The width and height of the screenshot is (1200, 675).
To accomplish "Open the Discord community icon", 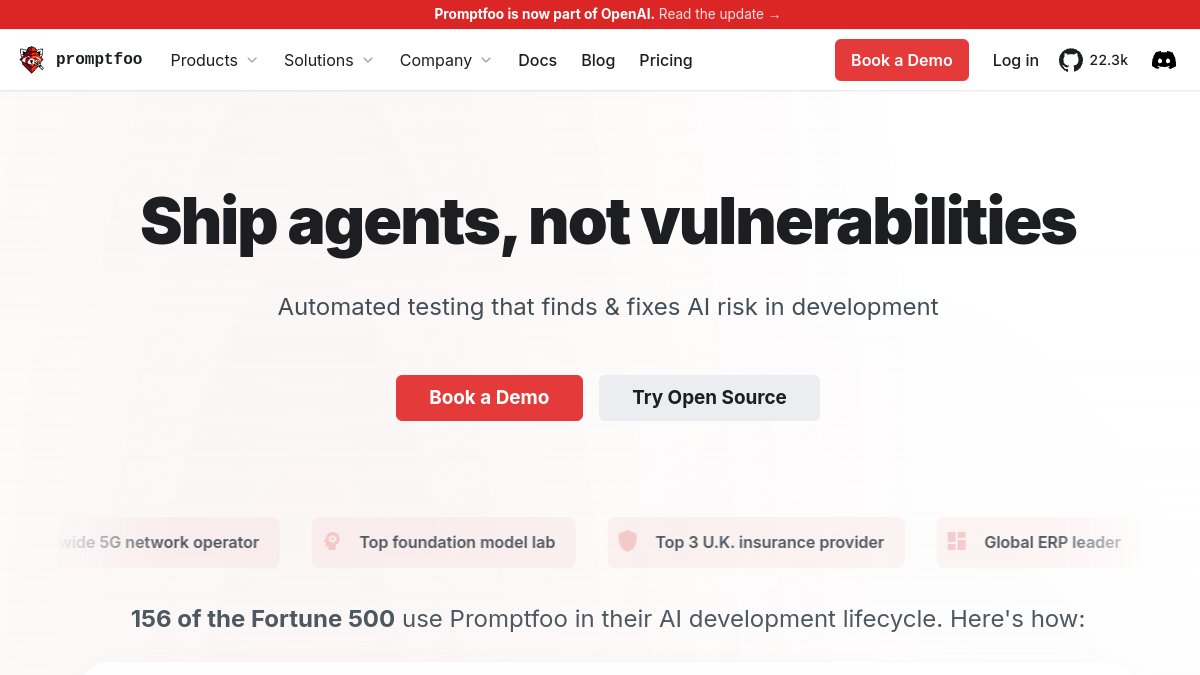I will tap(1164, 60).
